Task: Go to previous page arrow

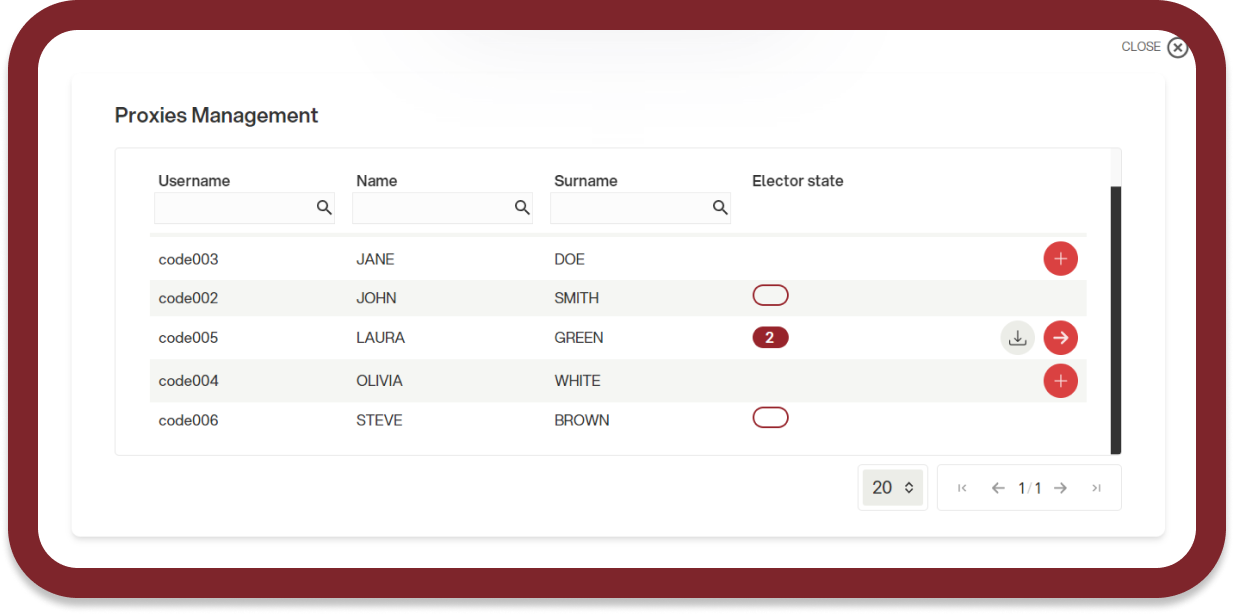Action: [998, 488]
